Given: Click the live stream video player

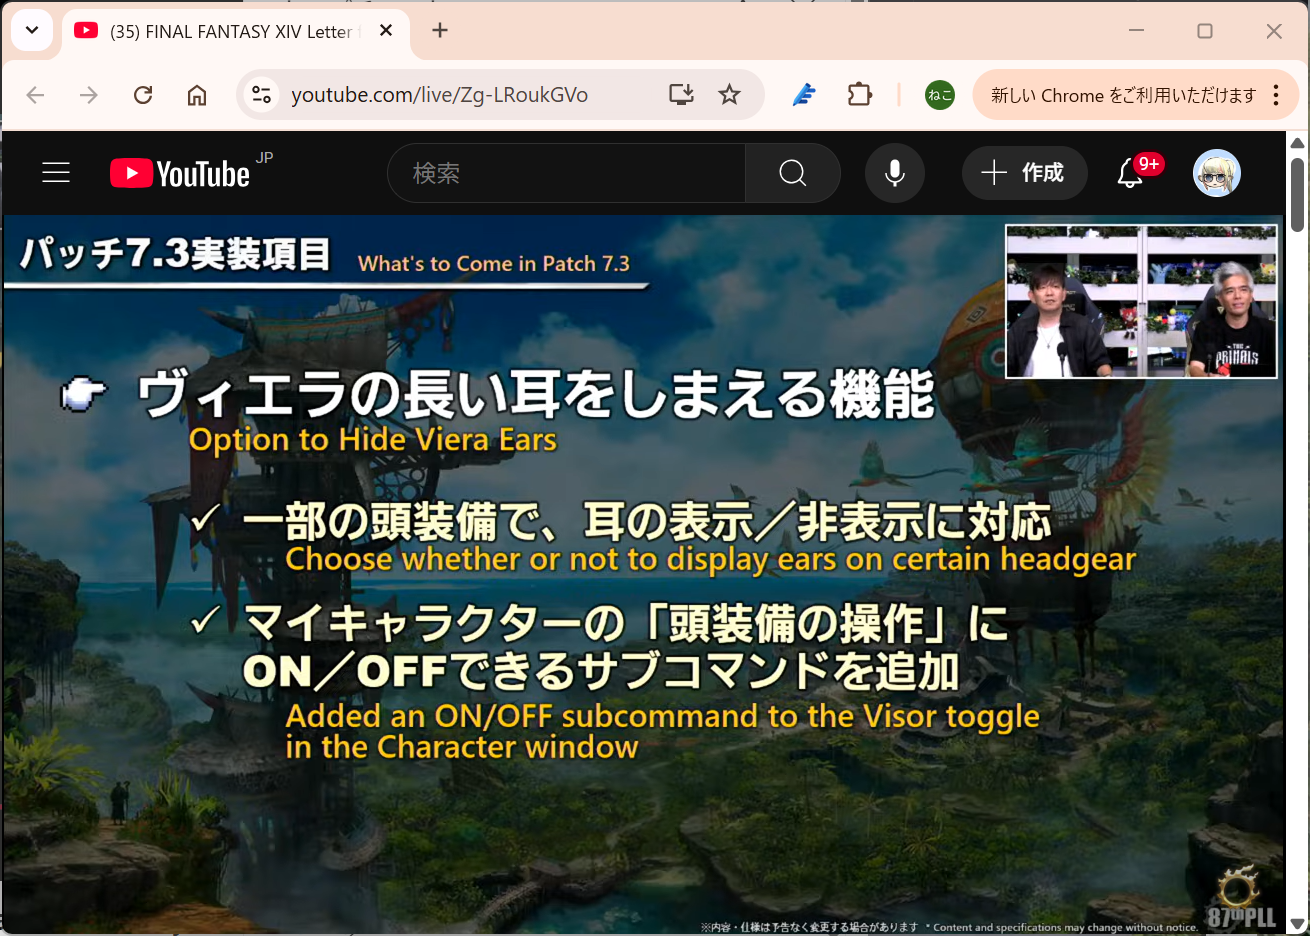Looking at the screenshot, I should point(643,574).
